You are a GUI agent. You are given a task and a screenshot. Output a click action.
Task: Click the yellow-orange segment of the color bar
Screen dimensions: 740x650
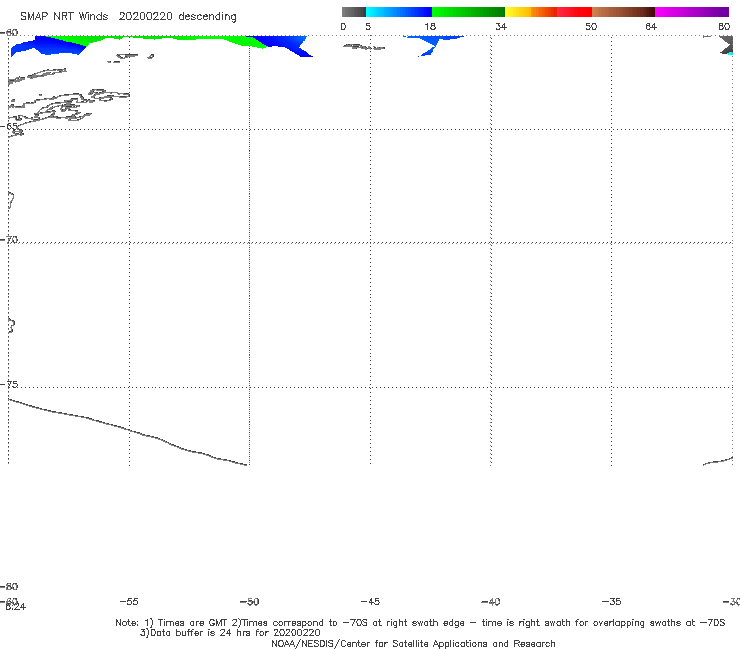coord(531,12)
